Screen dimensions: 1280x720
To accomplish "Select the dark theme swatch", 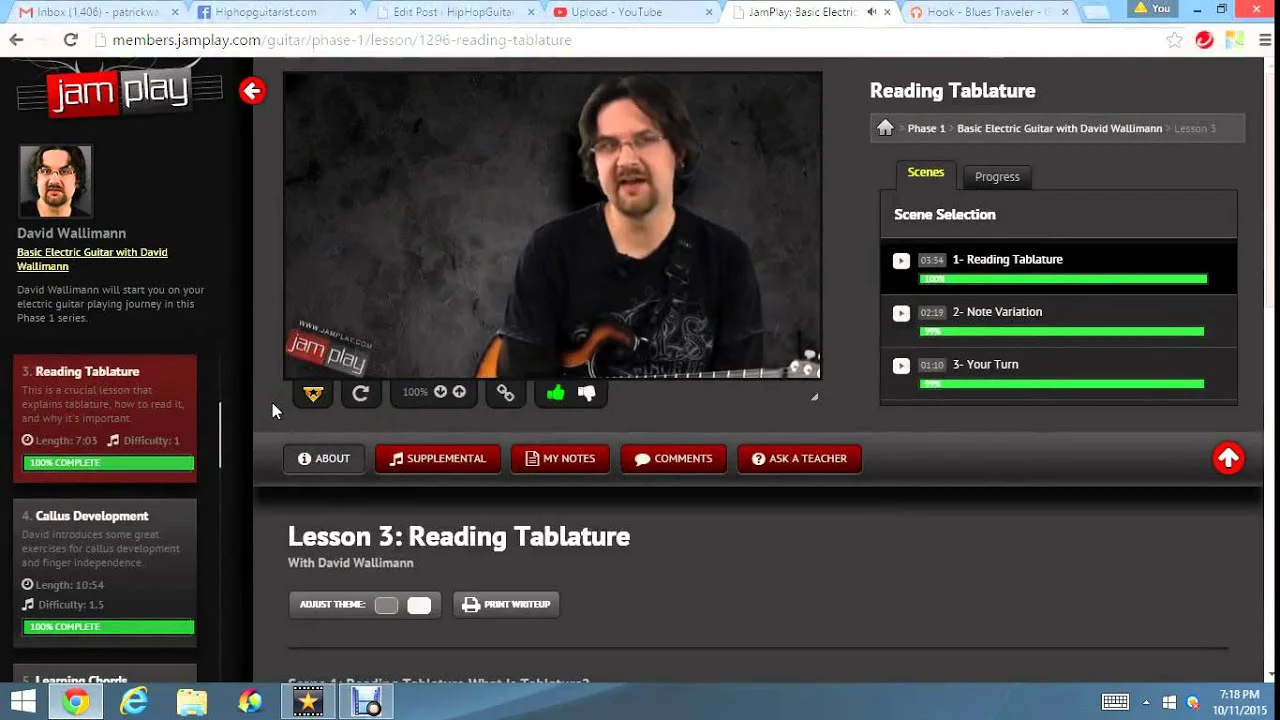I will [386, 605].
